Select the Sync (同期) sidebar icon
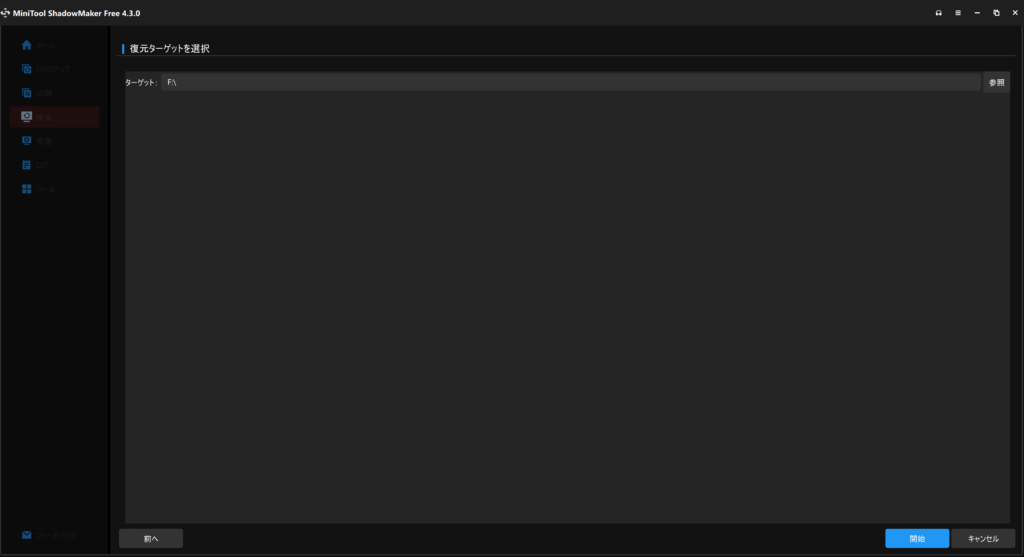The height and width of the screenshot is (557, 1024). tap(26, 93)
